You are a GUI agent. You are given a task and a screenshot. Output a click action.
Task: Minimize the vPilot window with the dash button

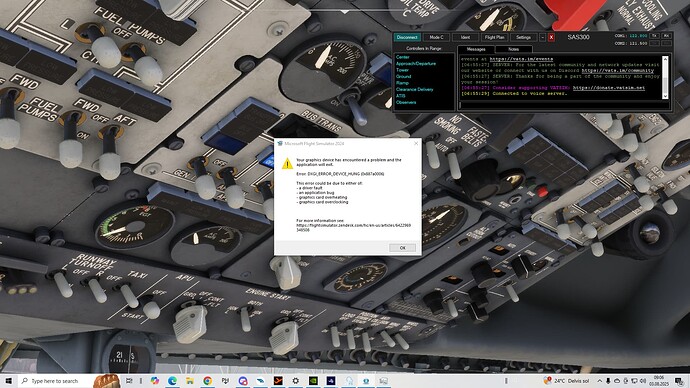coord(542,37)
